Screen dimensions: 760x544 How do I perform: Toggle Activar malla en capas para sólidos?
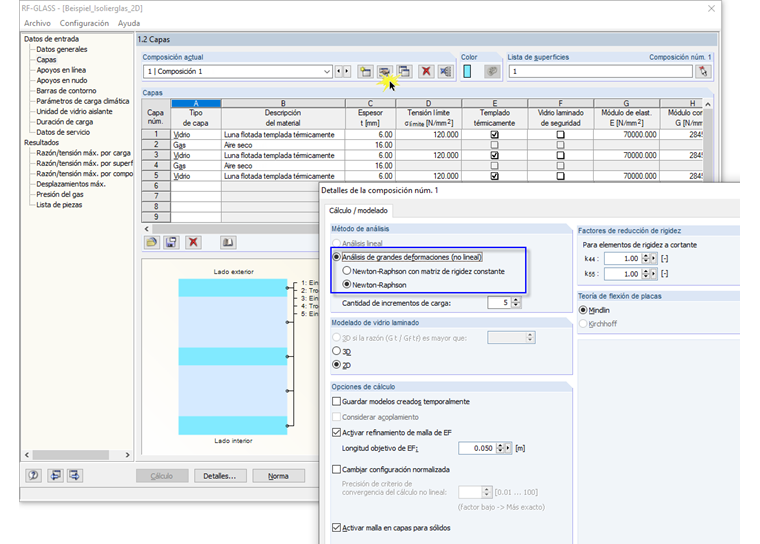click(336, 528)
